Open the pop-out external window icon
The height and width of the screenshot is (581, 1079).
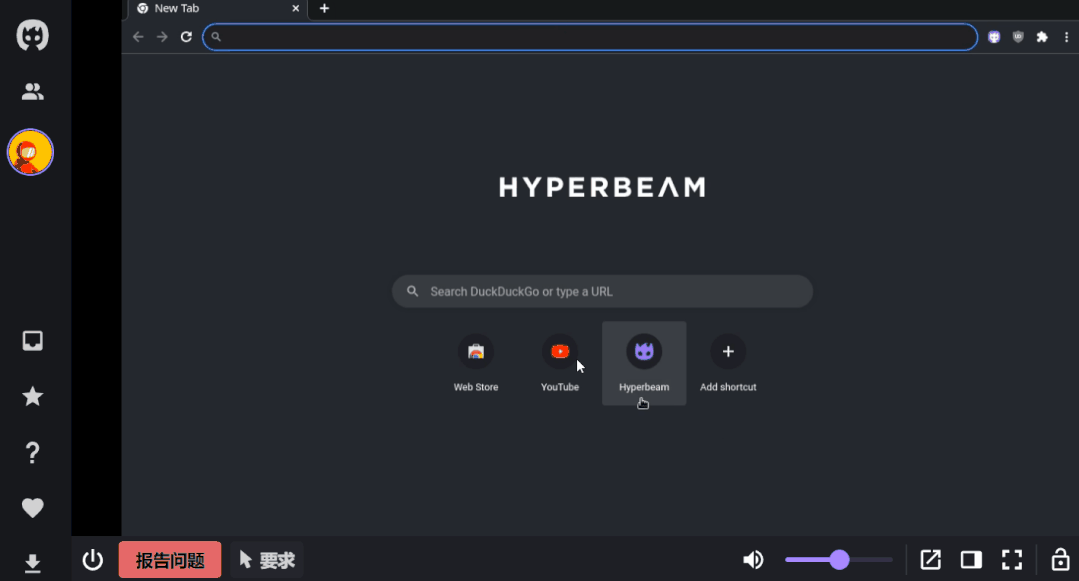click(x=930, y=560)
